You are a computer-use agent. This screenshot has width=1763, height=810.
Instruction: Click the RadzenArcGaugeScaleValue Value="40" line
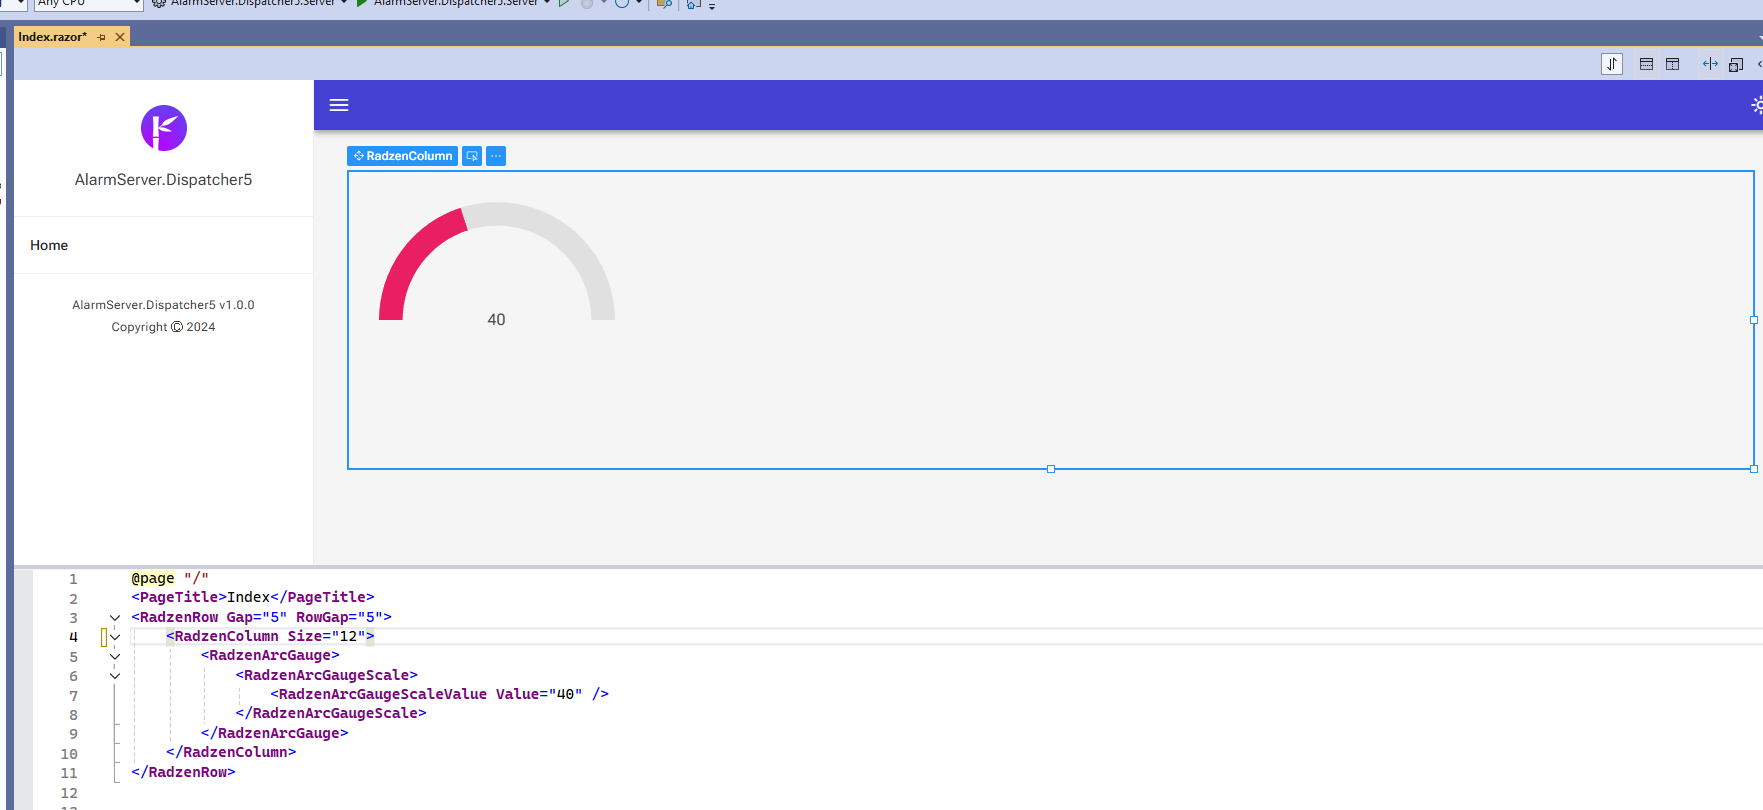coord(439,694)
